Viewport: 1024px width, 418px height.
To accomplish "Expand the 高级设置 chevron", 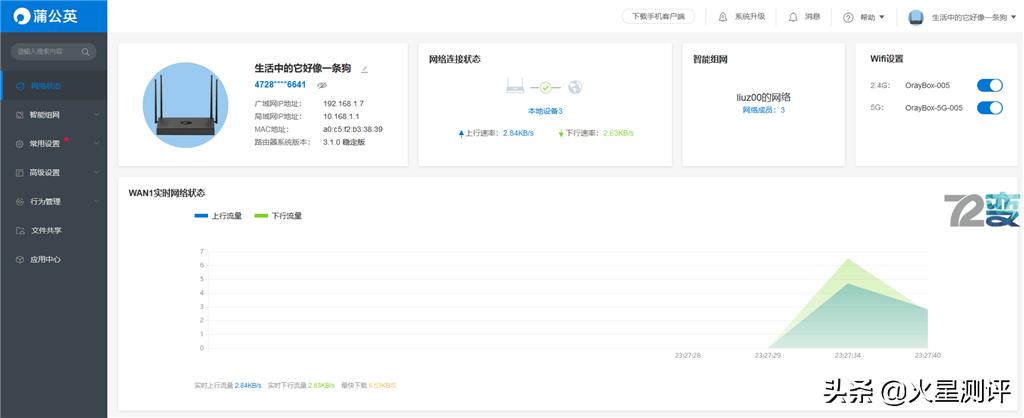I will [97, 172].
